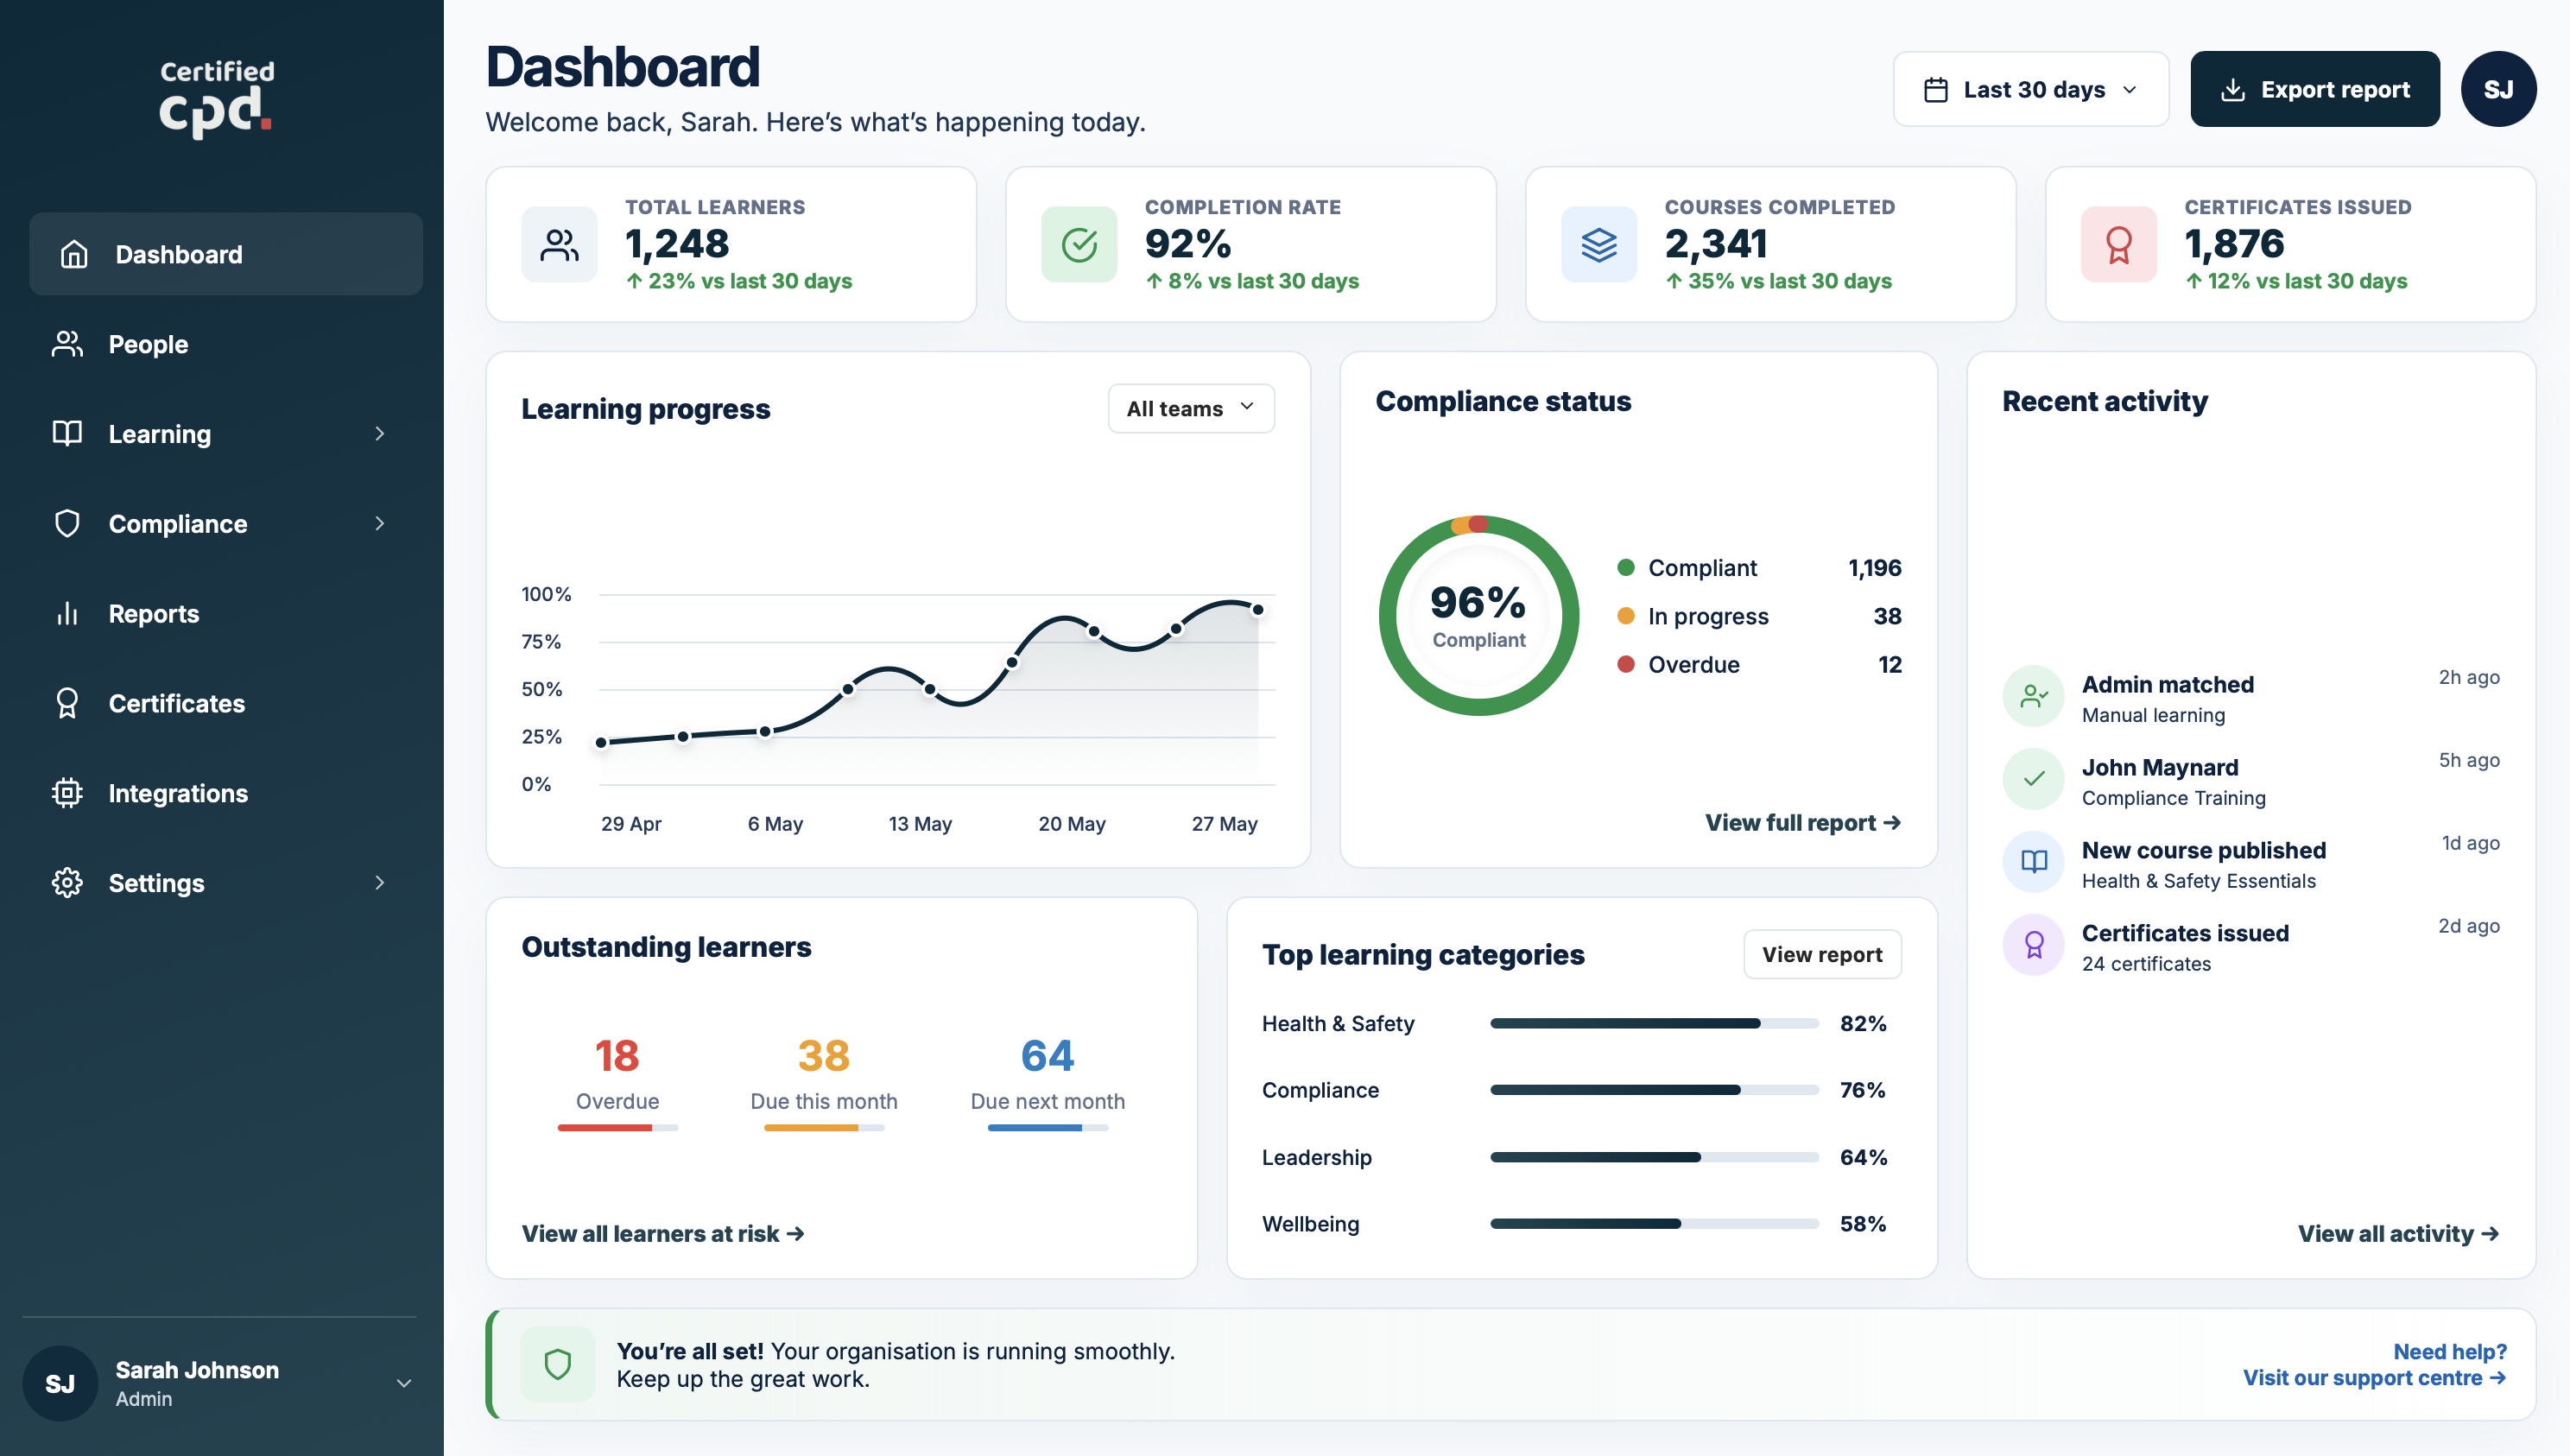
Task: Open the Settings menu item
Action: coord(226,883)
